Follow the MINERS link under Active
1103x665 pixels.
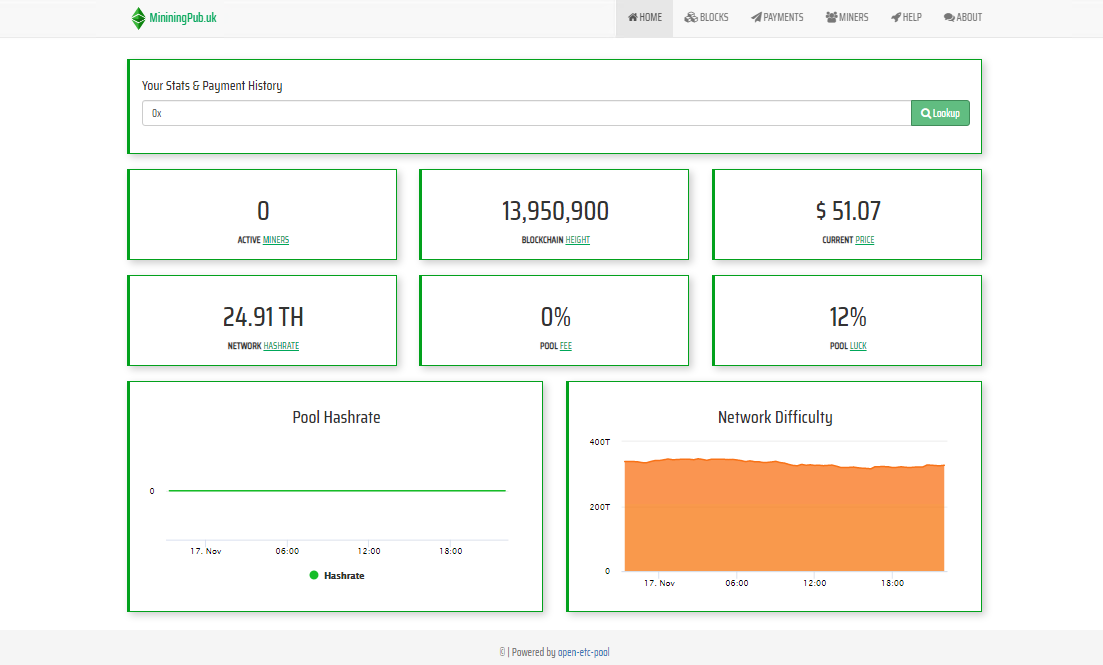[x=276, y=240]
